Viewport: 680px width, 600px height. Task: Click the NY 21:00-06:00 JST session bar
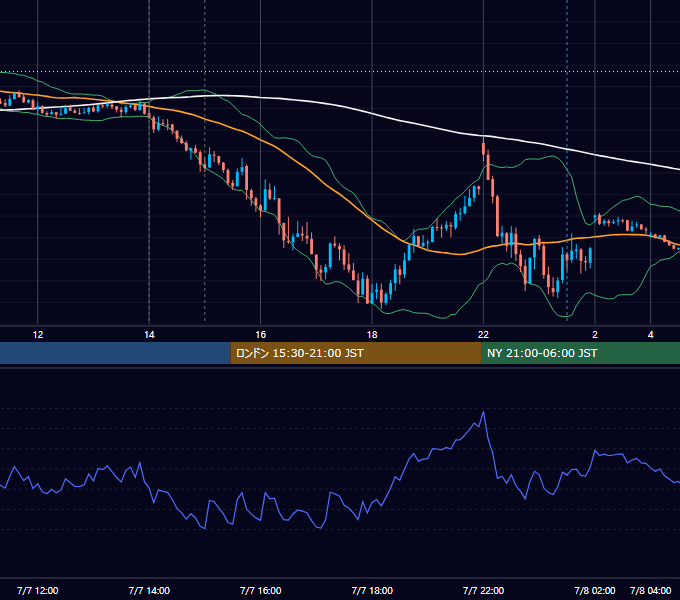(580, 353)
